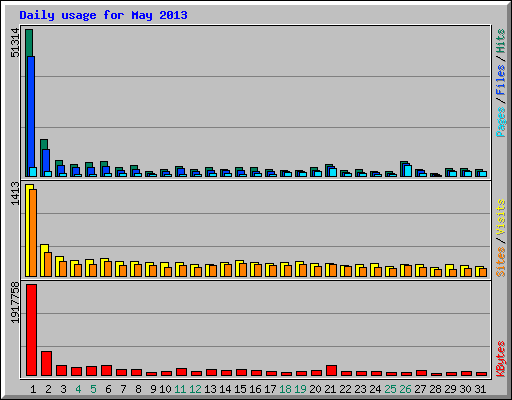Click the yellow Visits legend label
Image resolution: width=512 pixels, height=400 pixels.
tap(500, 217)
